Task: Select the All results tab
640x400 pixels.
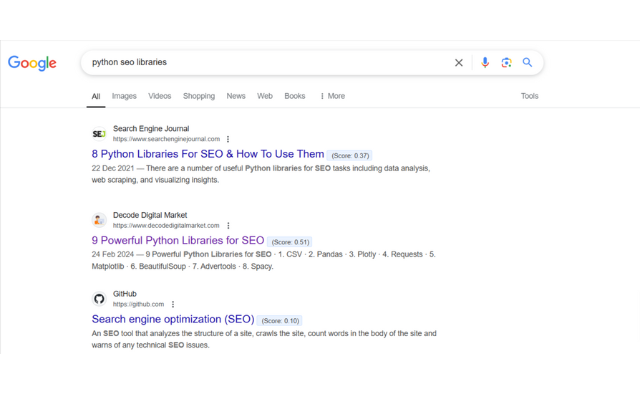Action: [x=96, y=96]
